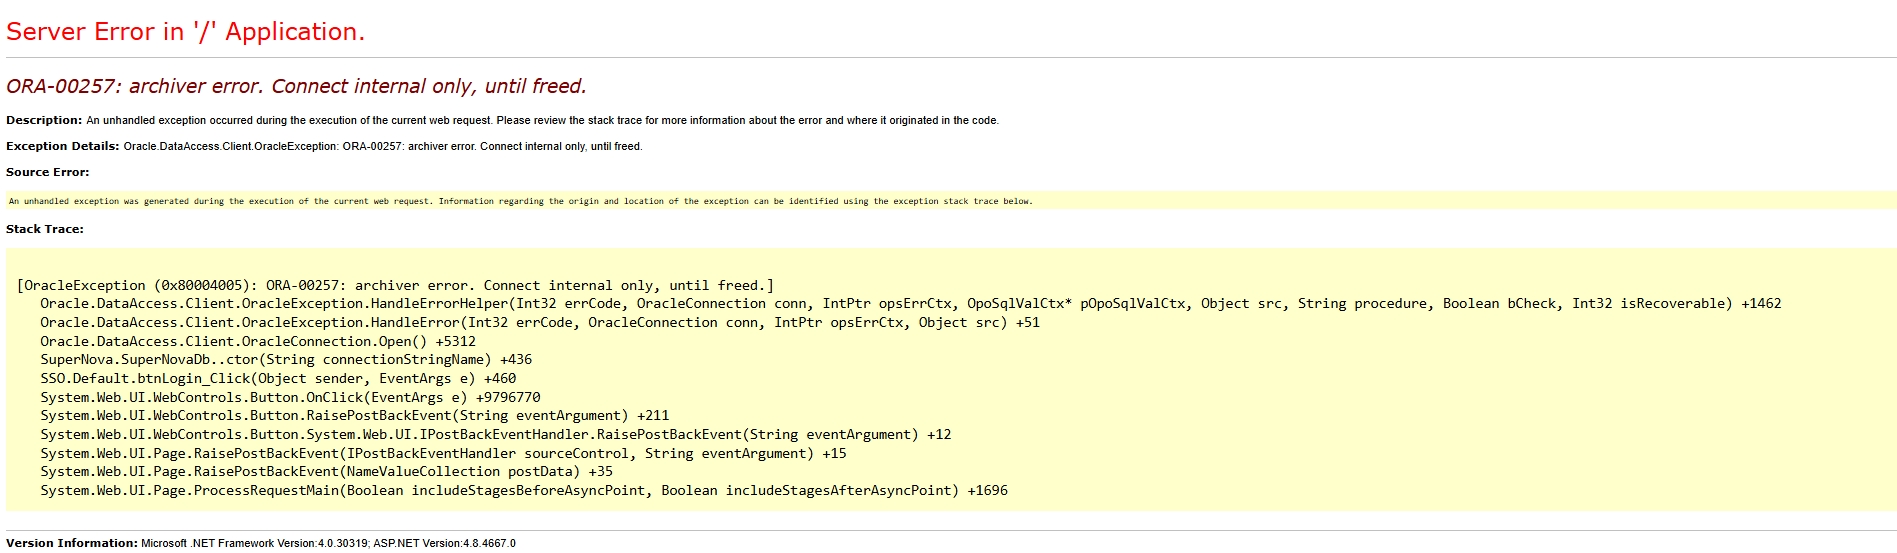Click the 'Description:' label
The image size is (1897, 553).
44,120
